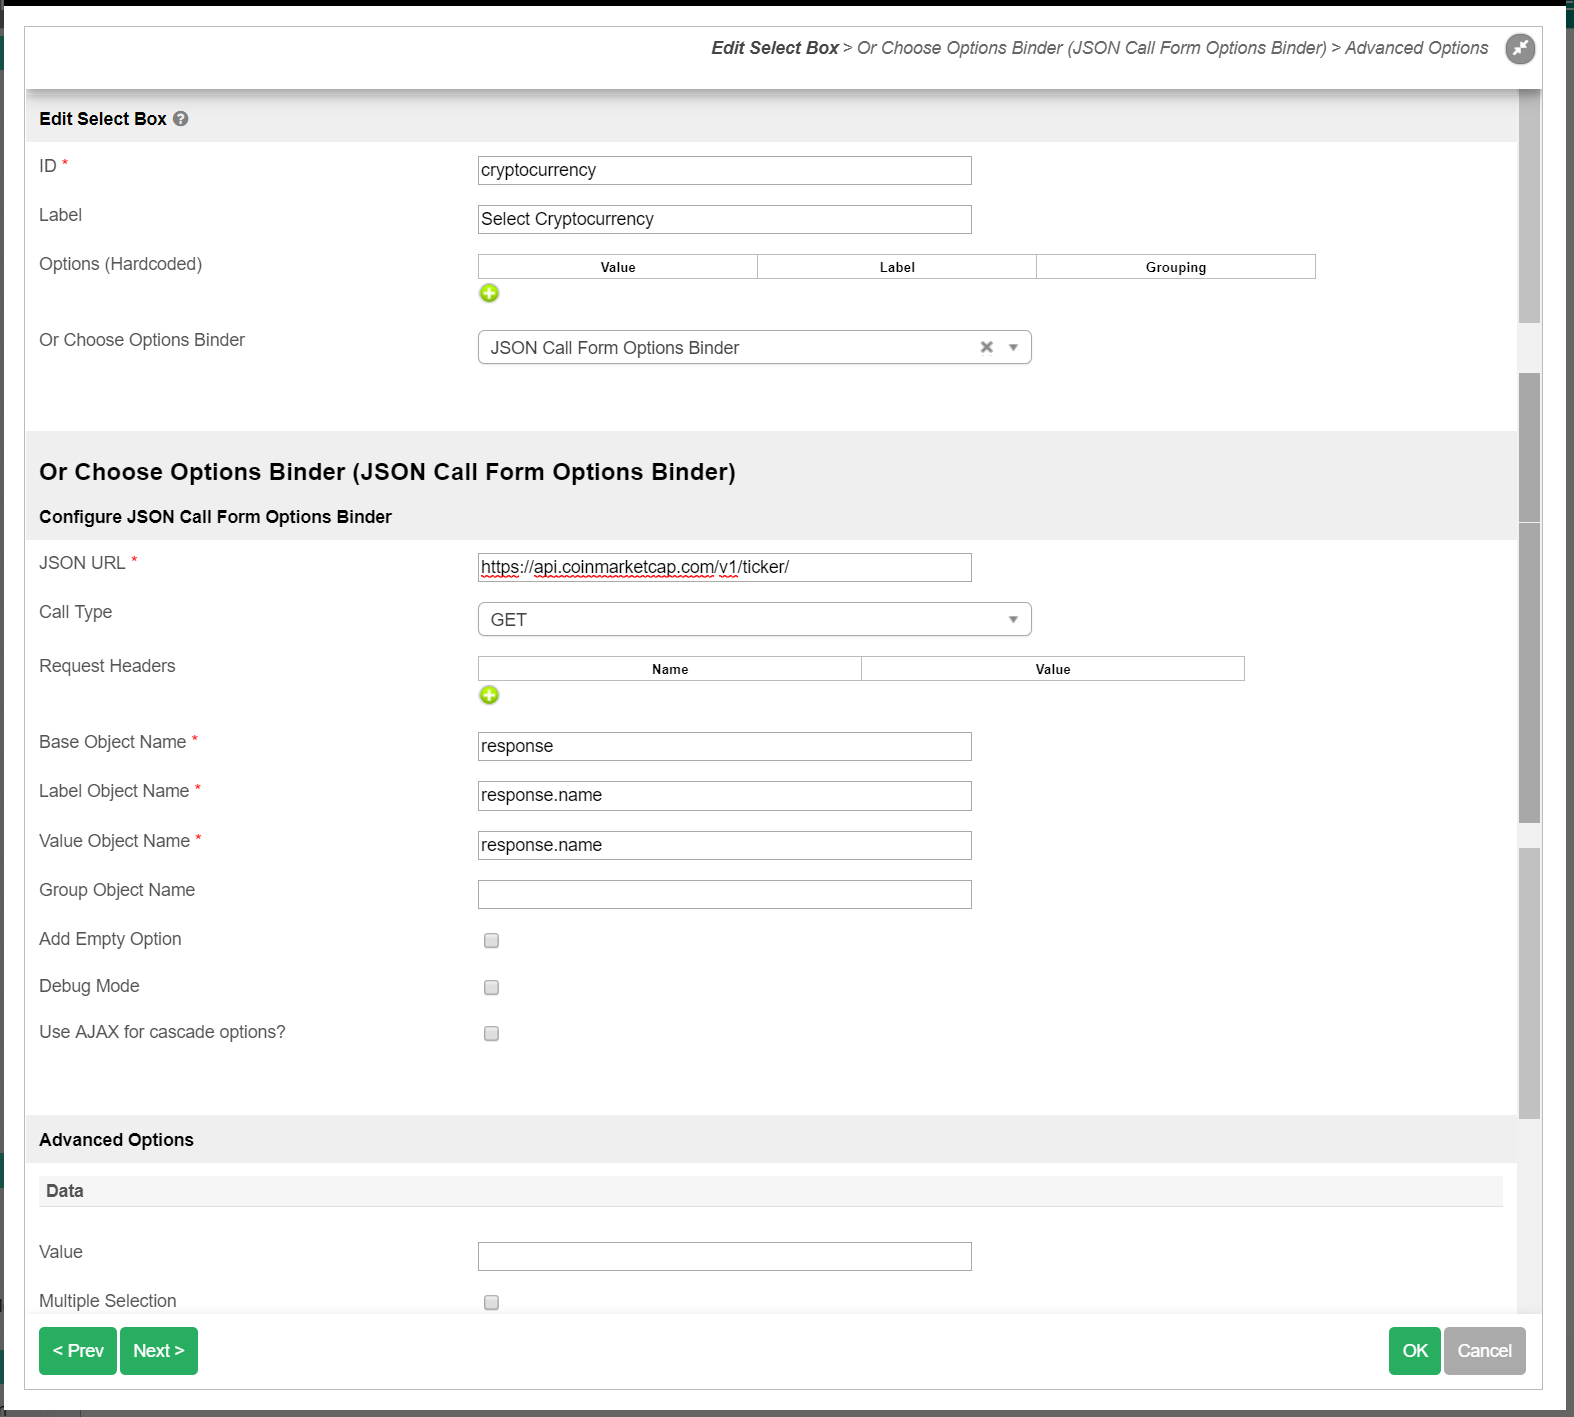Toggle Use AJAX for cascade options checkbox
Screen dimensions: 1574x1417
point(491,1033)
